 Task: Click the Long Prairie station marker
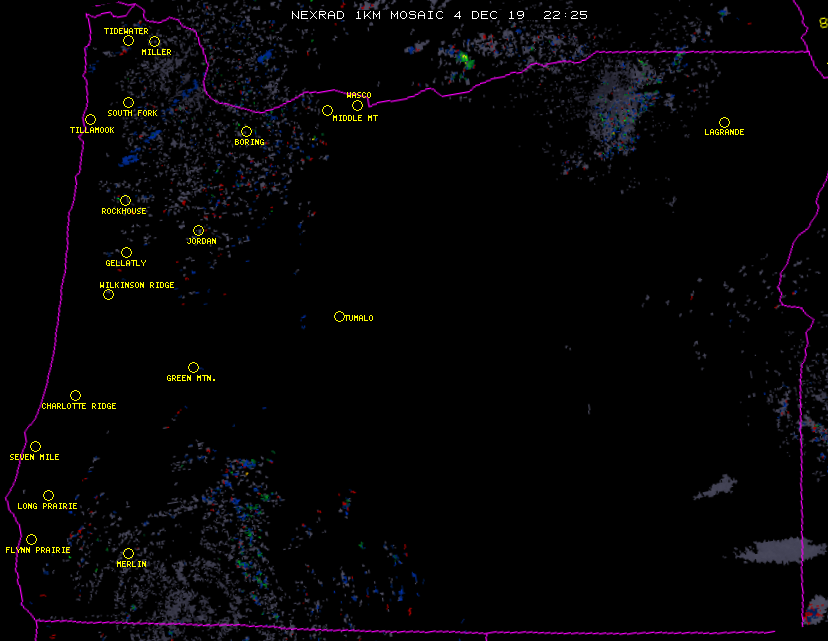point(48,495)
